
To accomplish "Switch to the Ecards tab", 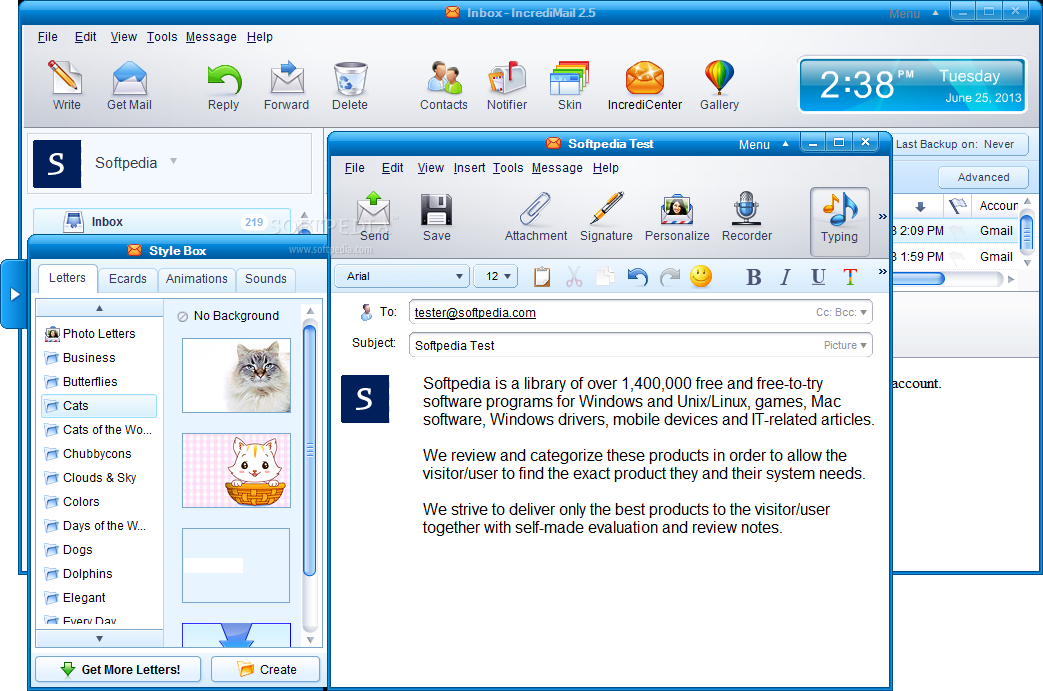I will tap(128, 279).
